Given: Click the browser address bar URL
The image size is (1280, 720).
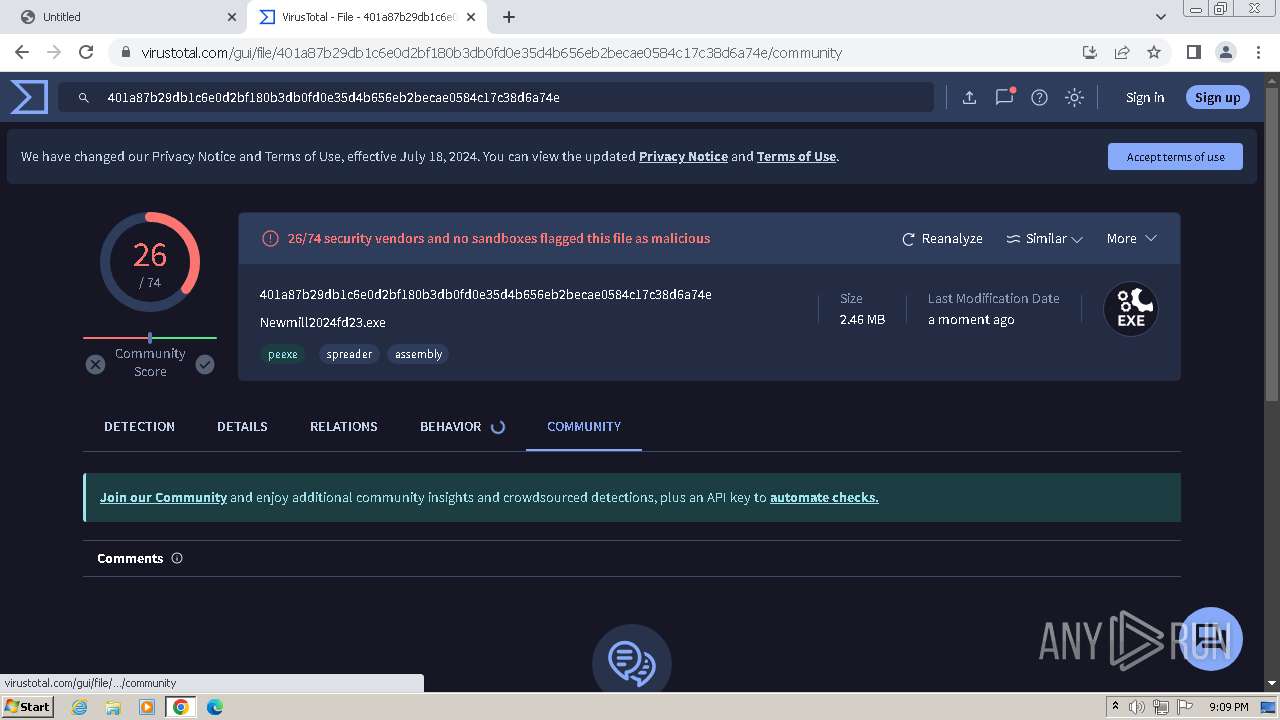Looking at the screenshot, I should [491, 52].
